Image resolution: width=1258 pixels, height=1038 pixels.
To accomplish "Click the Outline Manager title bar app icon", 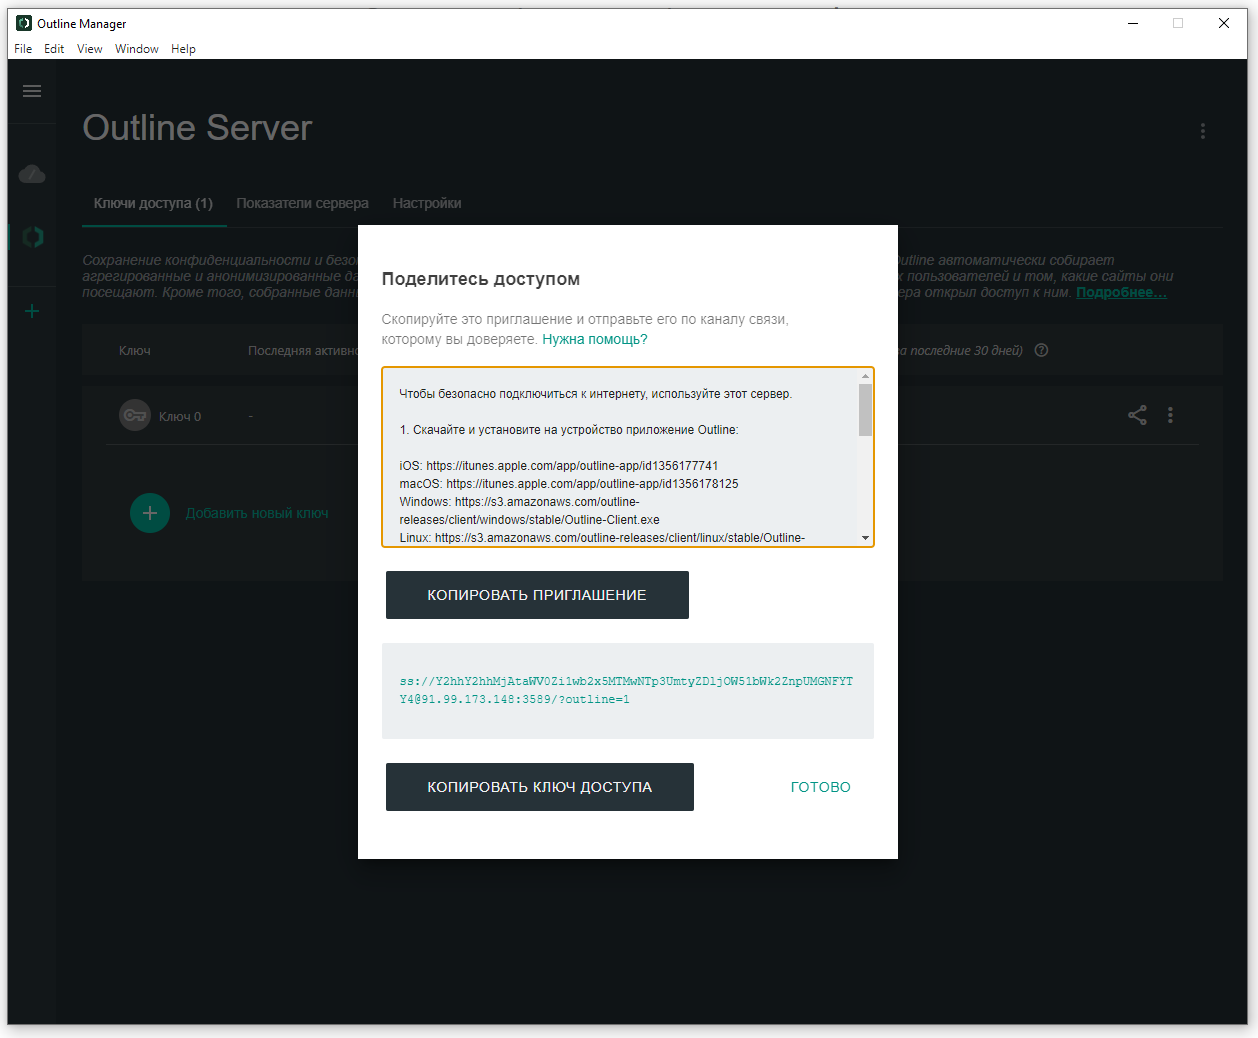I will point(24,23).
